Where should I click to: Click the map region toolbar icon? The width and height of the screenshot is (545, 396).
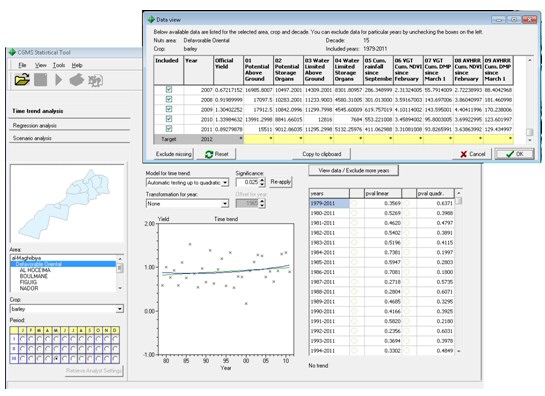95,80
